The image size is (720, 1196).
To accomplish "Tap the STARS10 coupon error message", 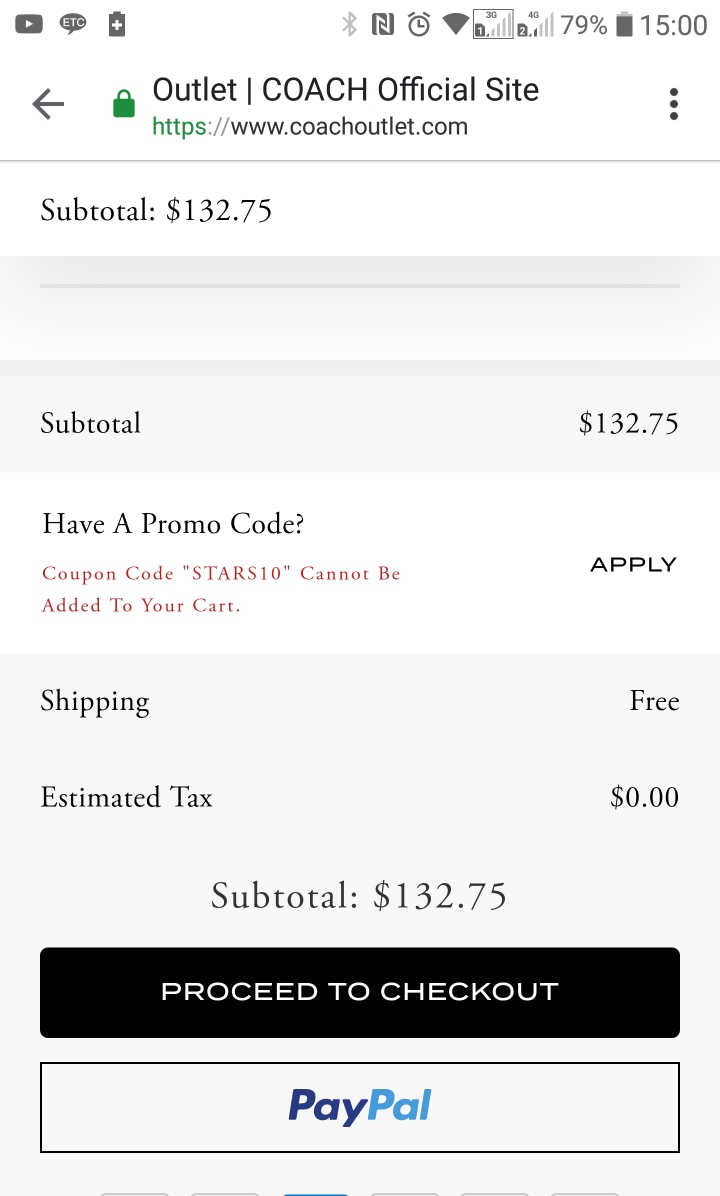I will [221, 589].
